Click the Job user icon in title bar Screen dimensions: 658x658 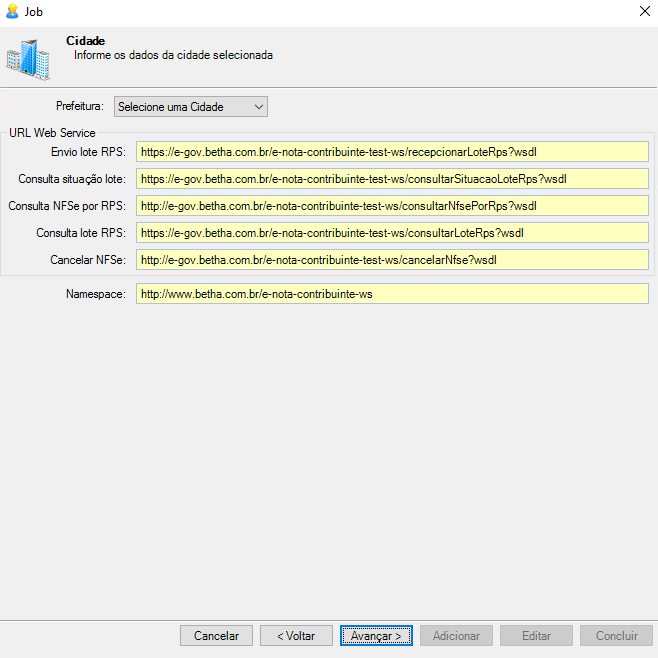pyautogui.click(x=12, y=11)
